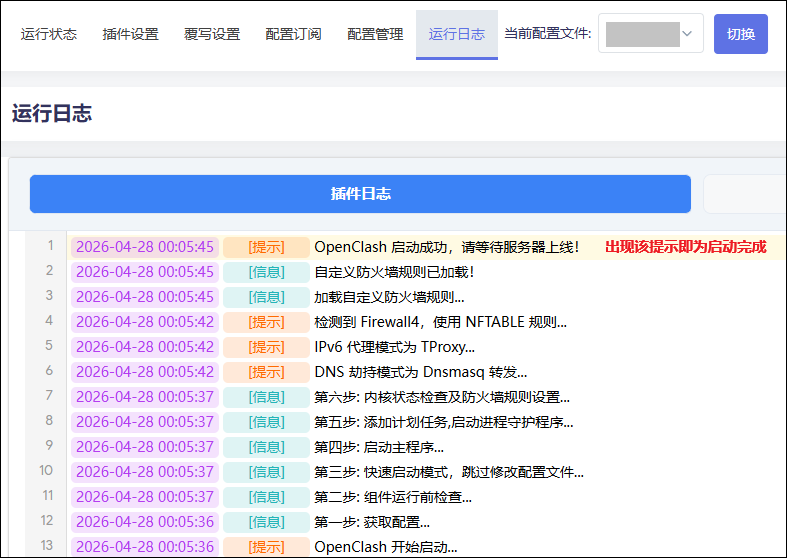Click the [信息] tag on line 2
This screenshot has height=558, width=787.
[266, 272]
